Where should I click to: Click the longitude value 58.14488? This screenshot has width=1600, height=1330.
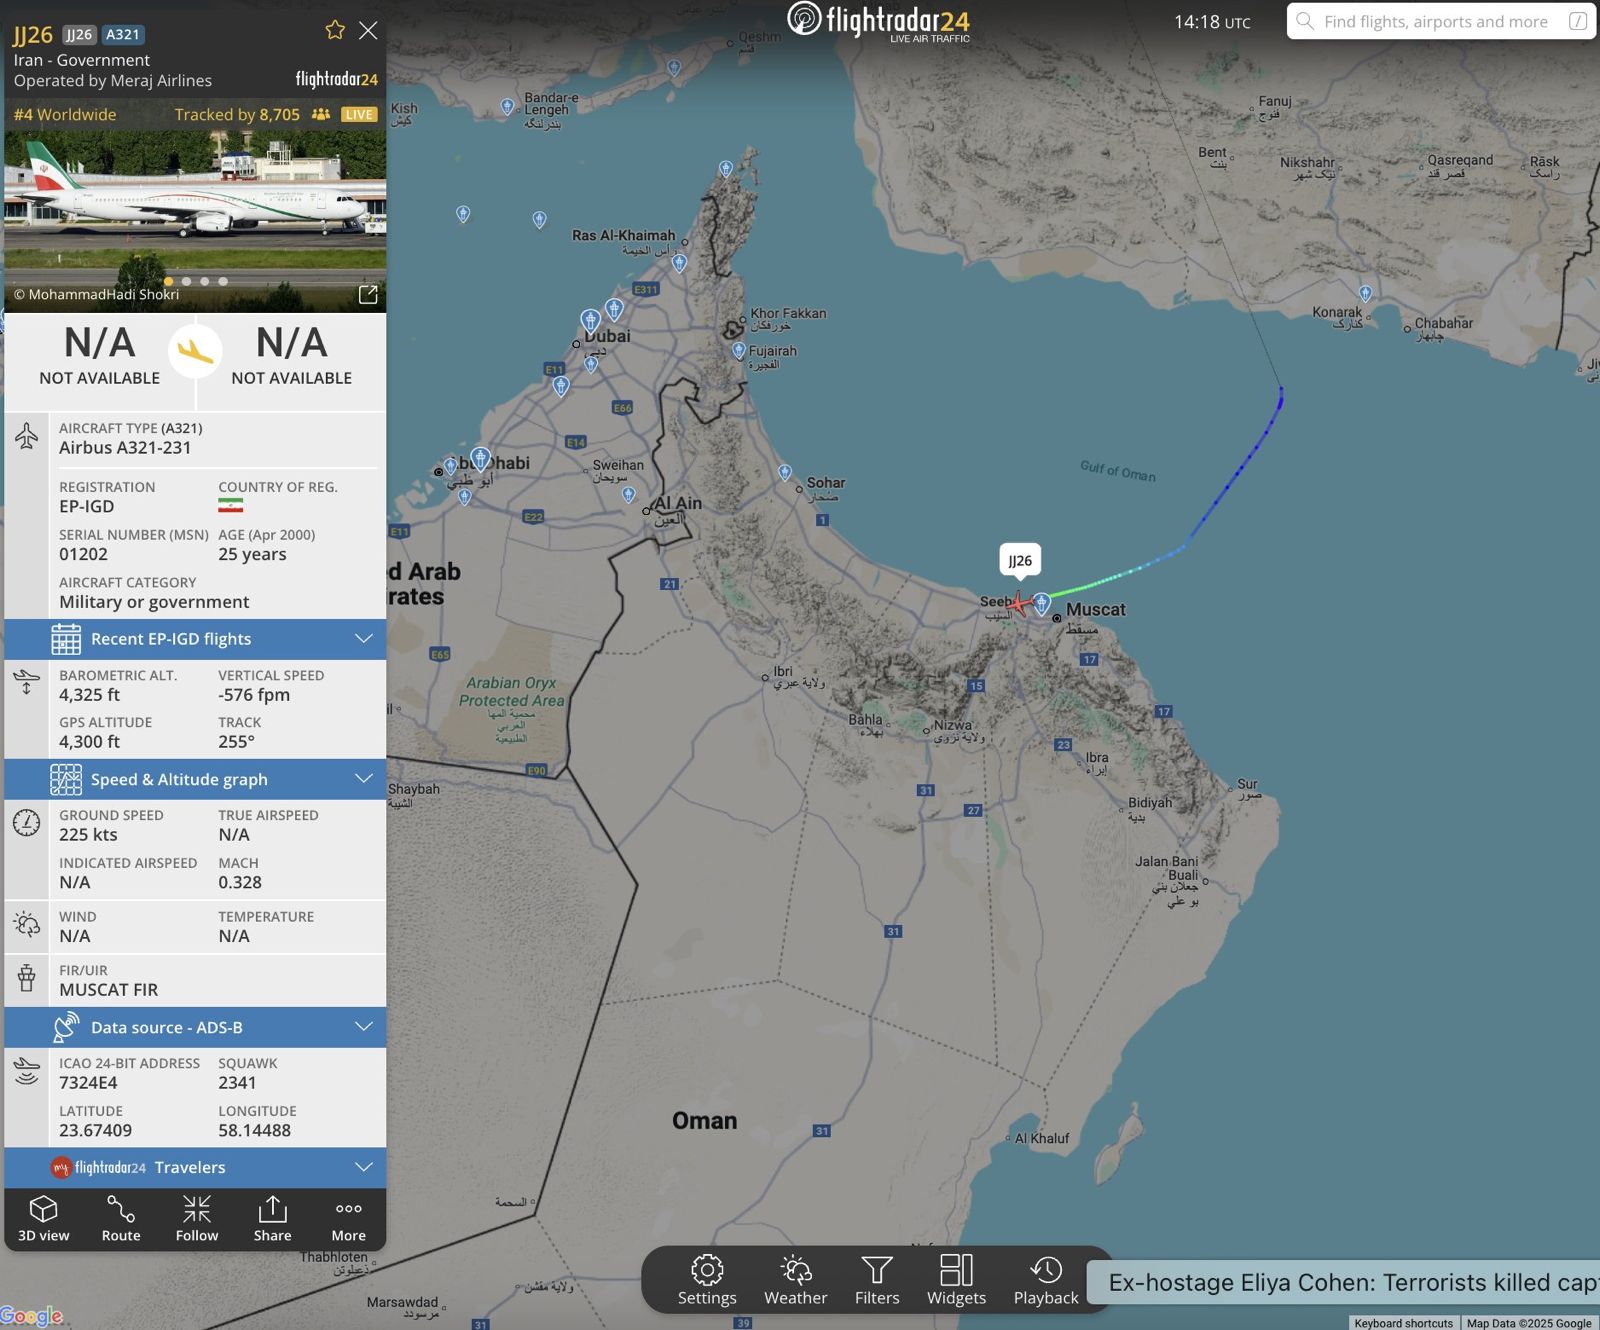(255, 1130)
